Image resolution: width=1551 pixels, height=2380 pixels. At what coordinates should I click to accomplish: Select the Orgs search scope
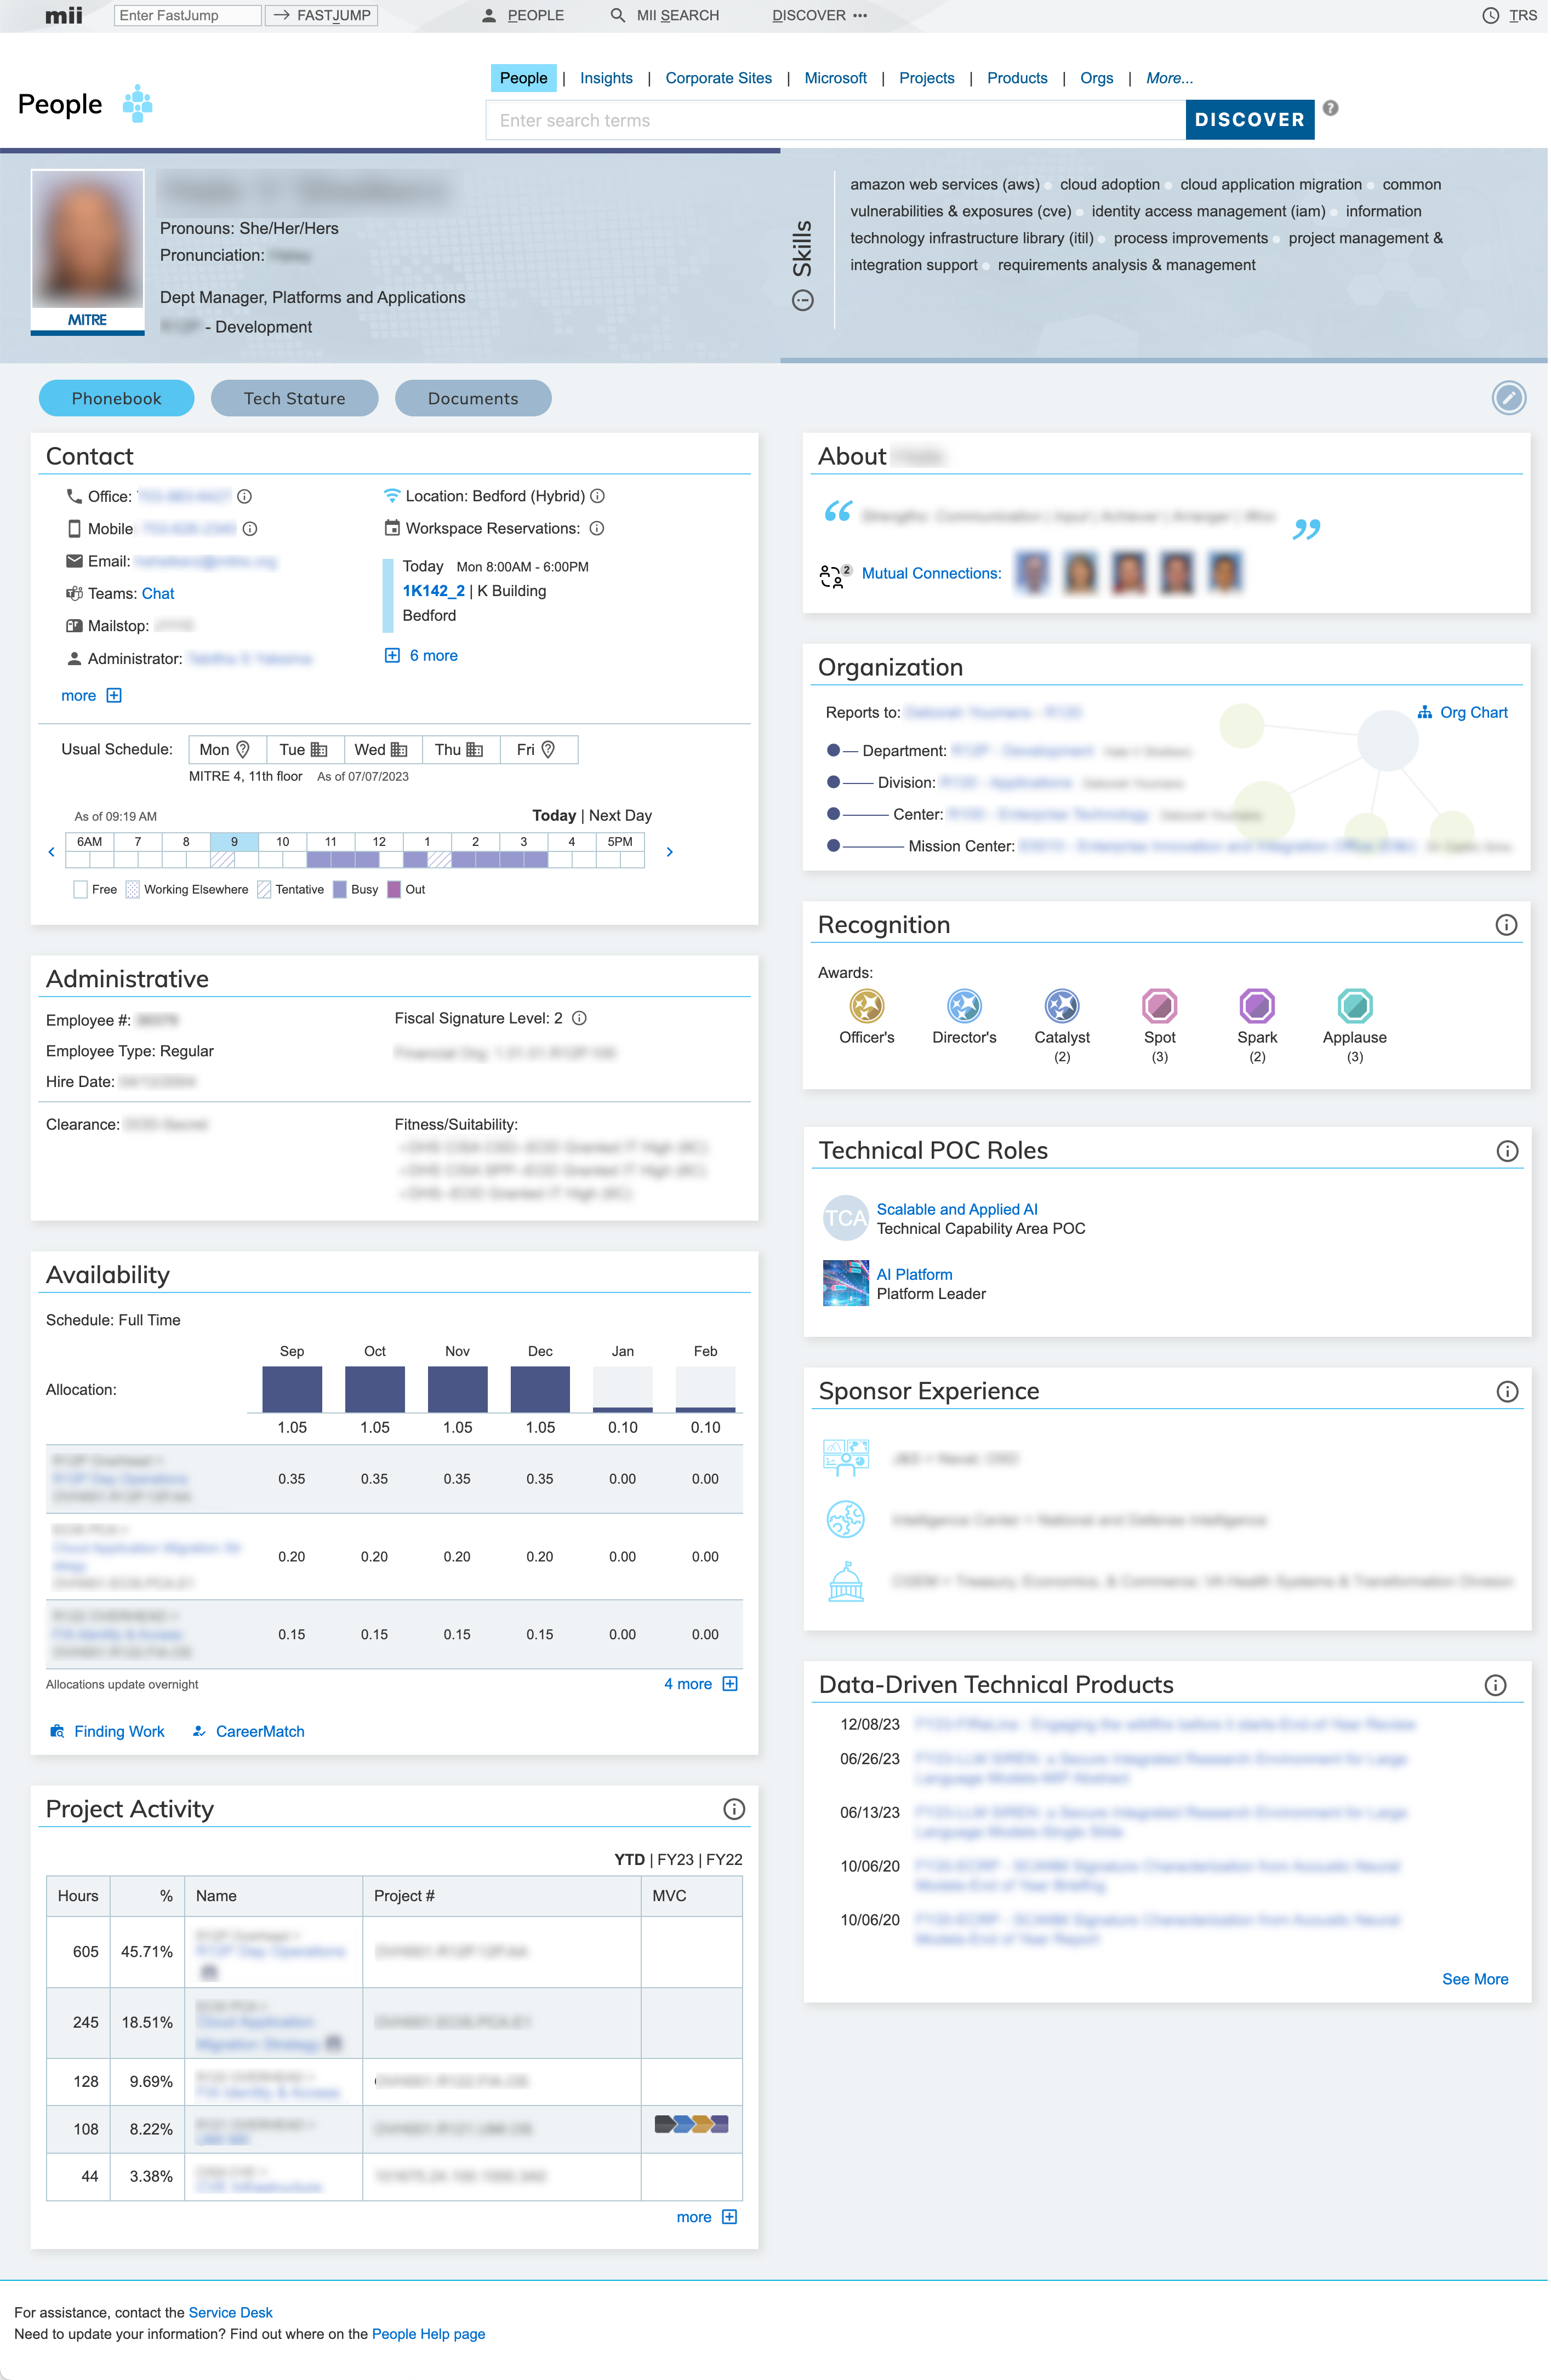[x=1096, y=78]
